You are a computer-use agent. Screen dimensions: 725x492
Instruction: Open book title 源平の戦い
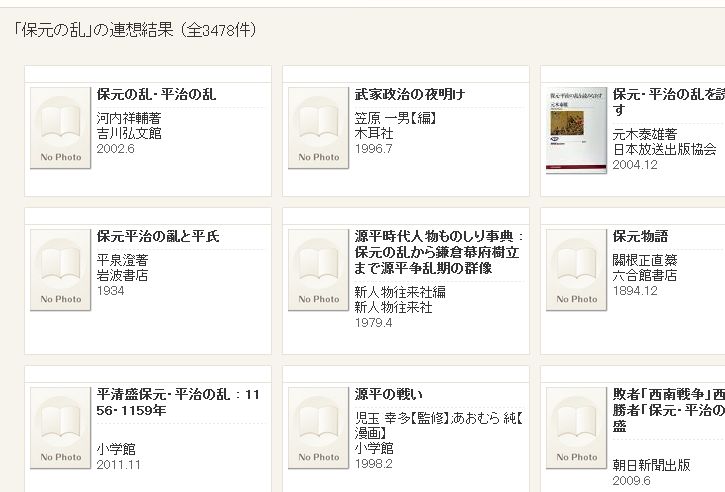click(x=388, y=394)
